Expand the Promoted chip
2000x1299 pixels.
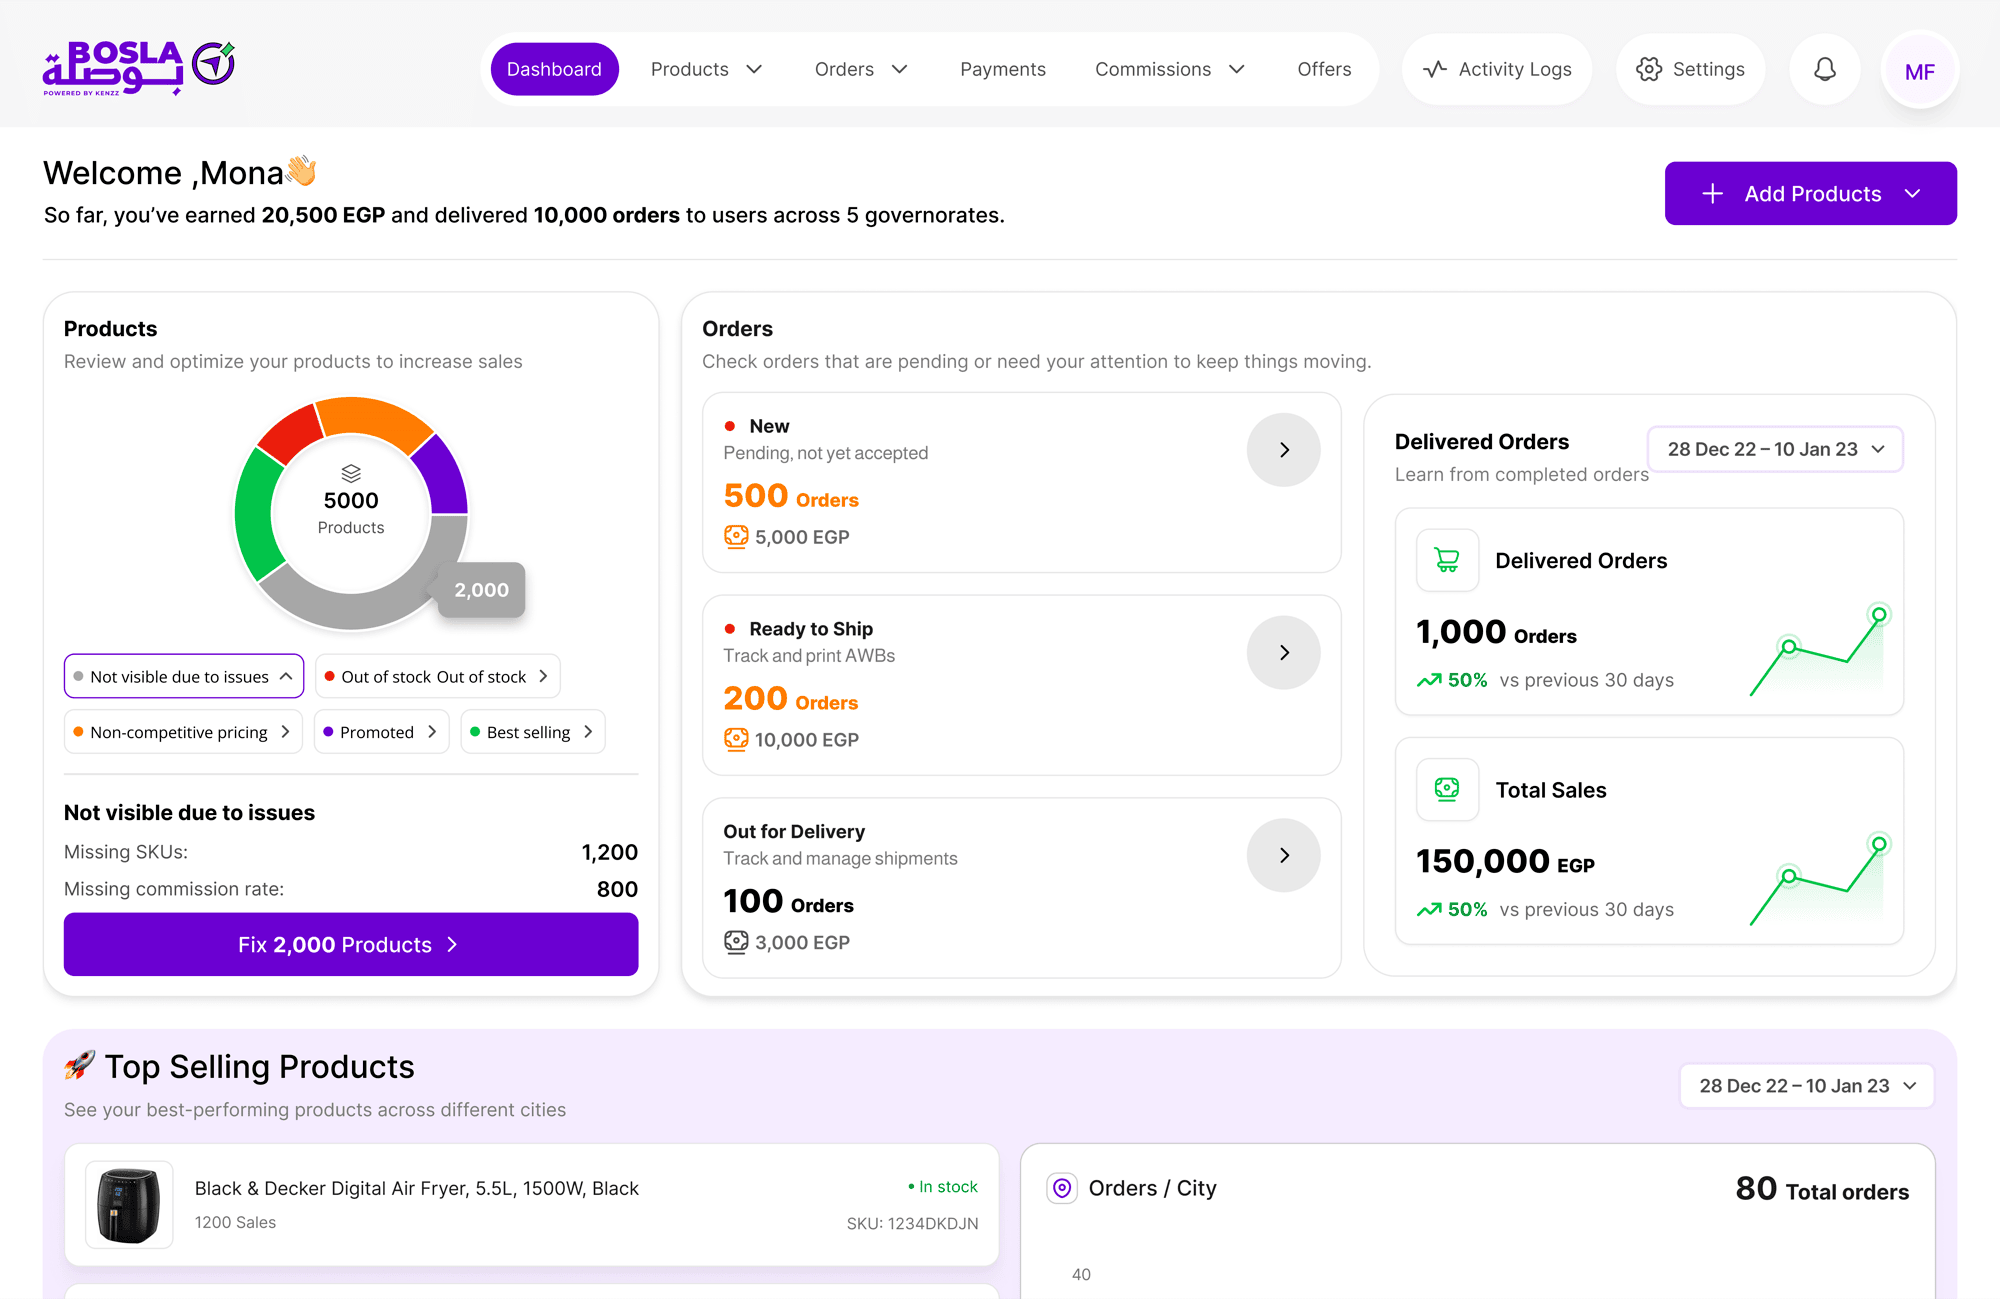coord(381,732)
